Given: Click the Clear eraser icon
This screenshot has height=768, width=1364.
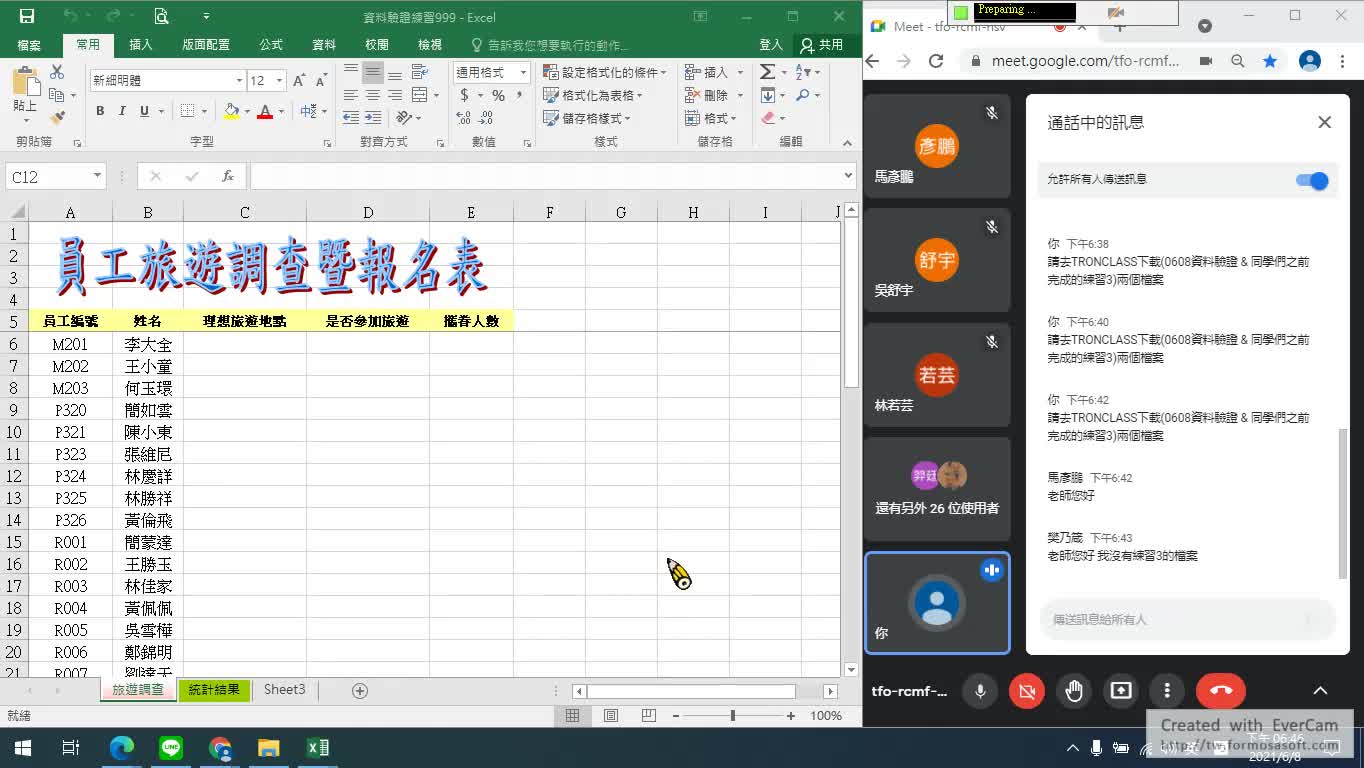Looking at the screenshot, I should click(767, 118).
